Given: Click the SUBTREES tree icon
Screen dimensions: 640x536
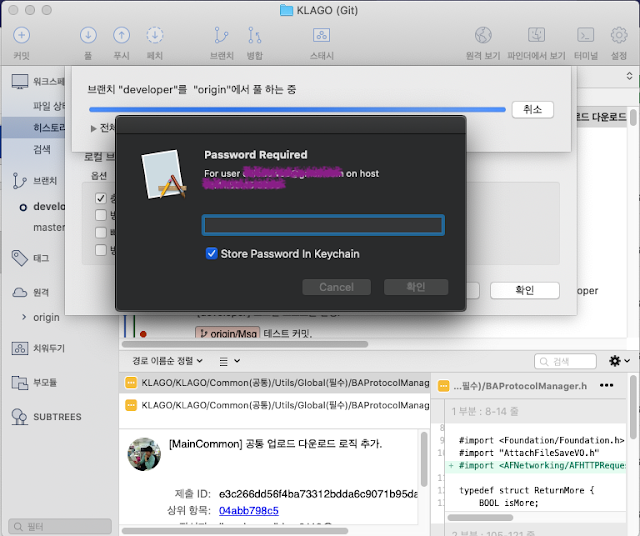Looking at the screenshot, I should tap(19, 417).
